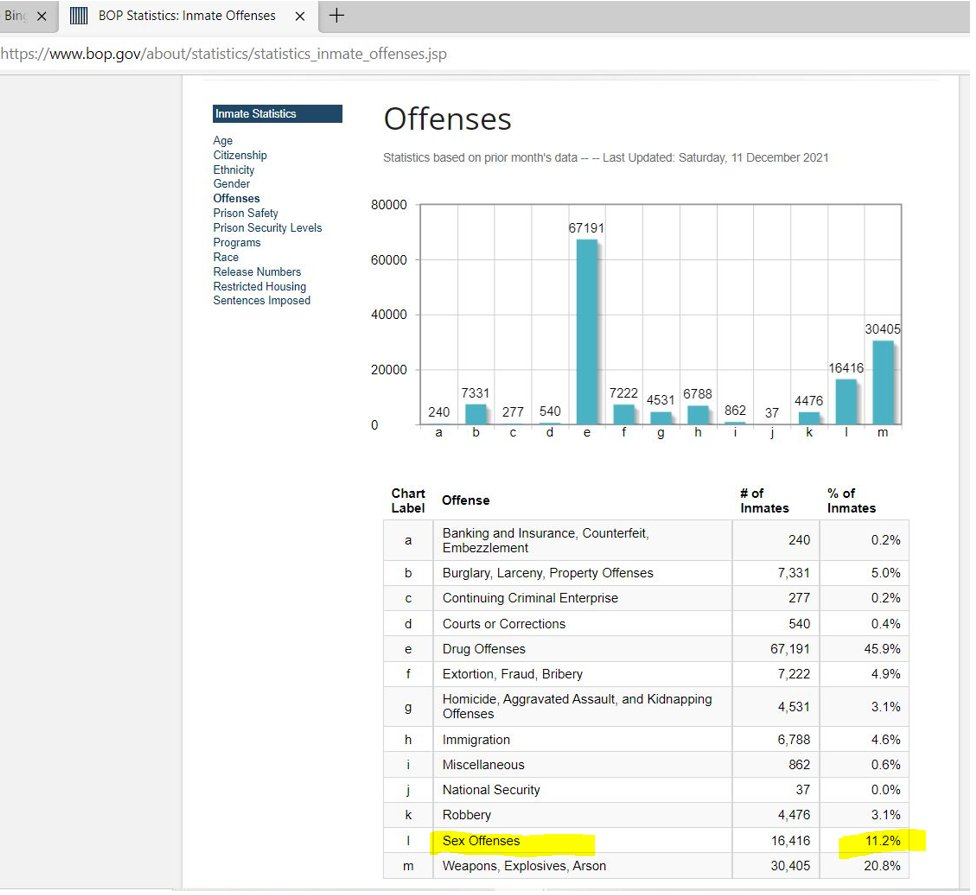Image resolution: width=976 pixels, height=895 pixels.
Task: Select Burglary, Larceny, Property Offenses cell
Action: [x=583, y=573]
